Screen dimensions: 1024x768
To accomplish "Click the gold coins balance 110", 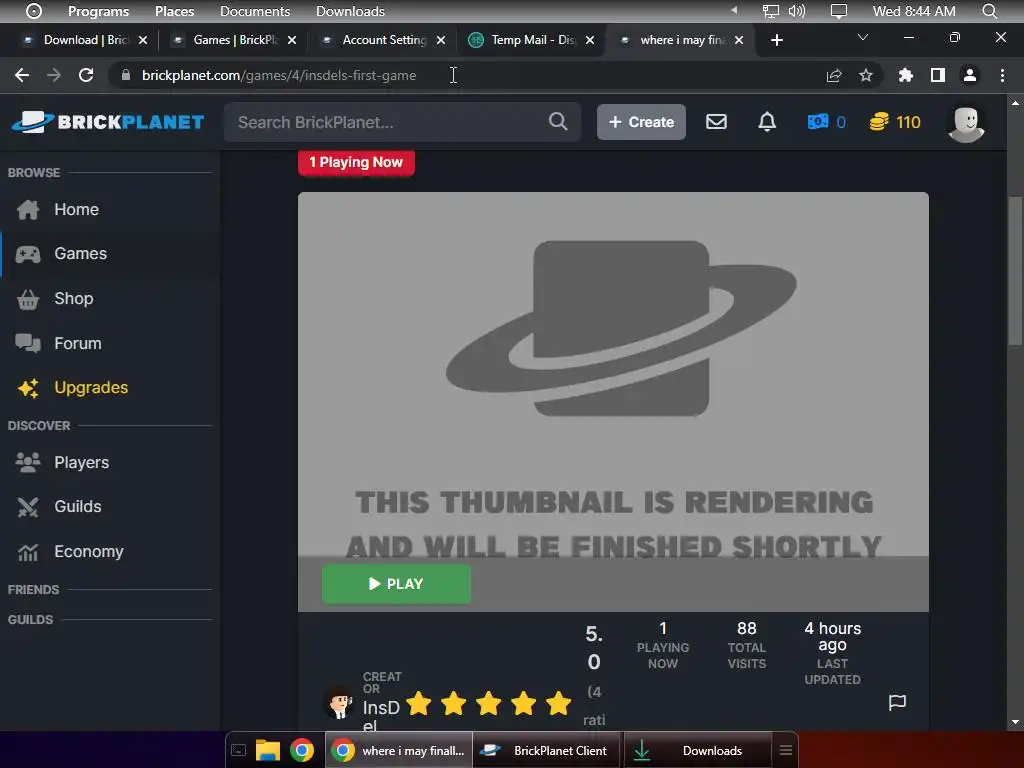I will pos(895,122).
